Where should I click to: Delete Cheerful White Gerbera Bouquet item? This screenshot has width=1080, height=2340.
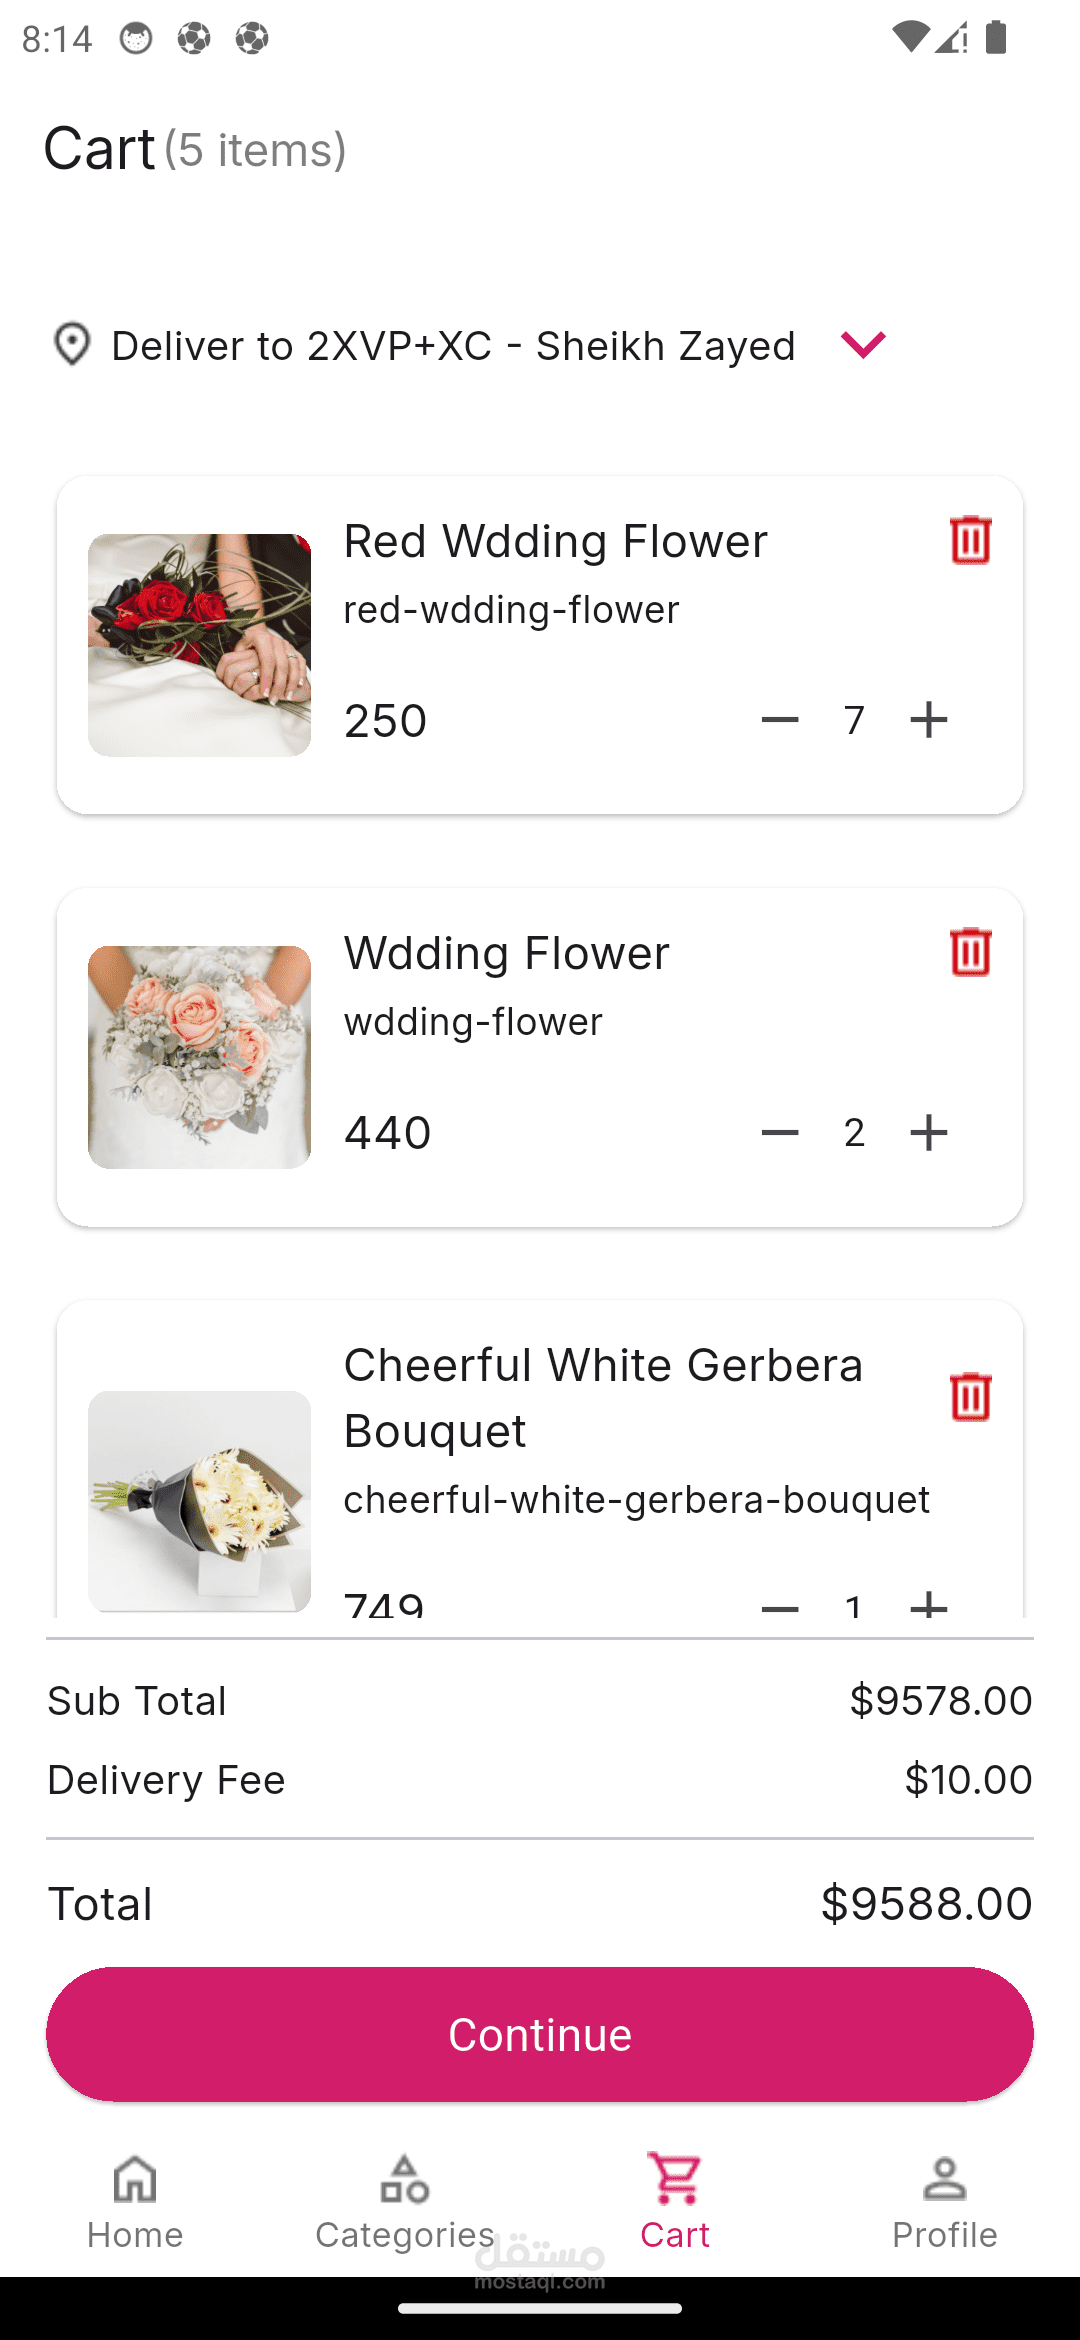pyautogui.click(x=970, y=1397)
